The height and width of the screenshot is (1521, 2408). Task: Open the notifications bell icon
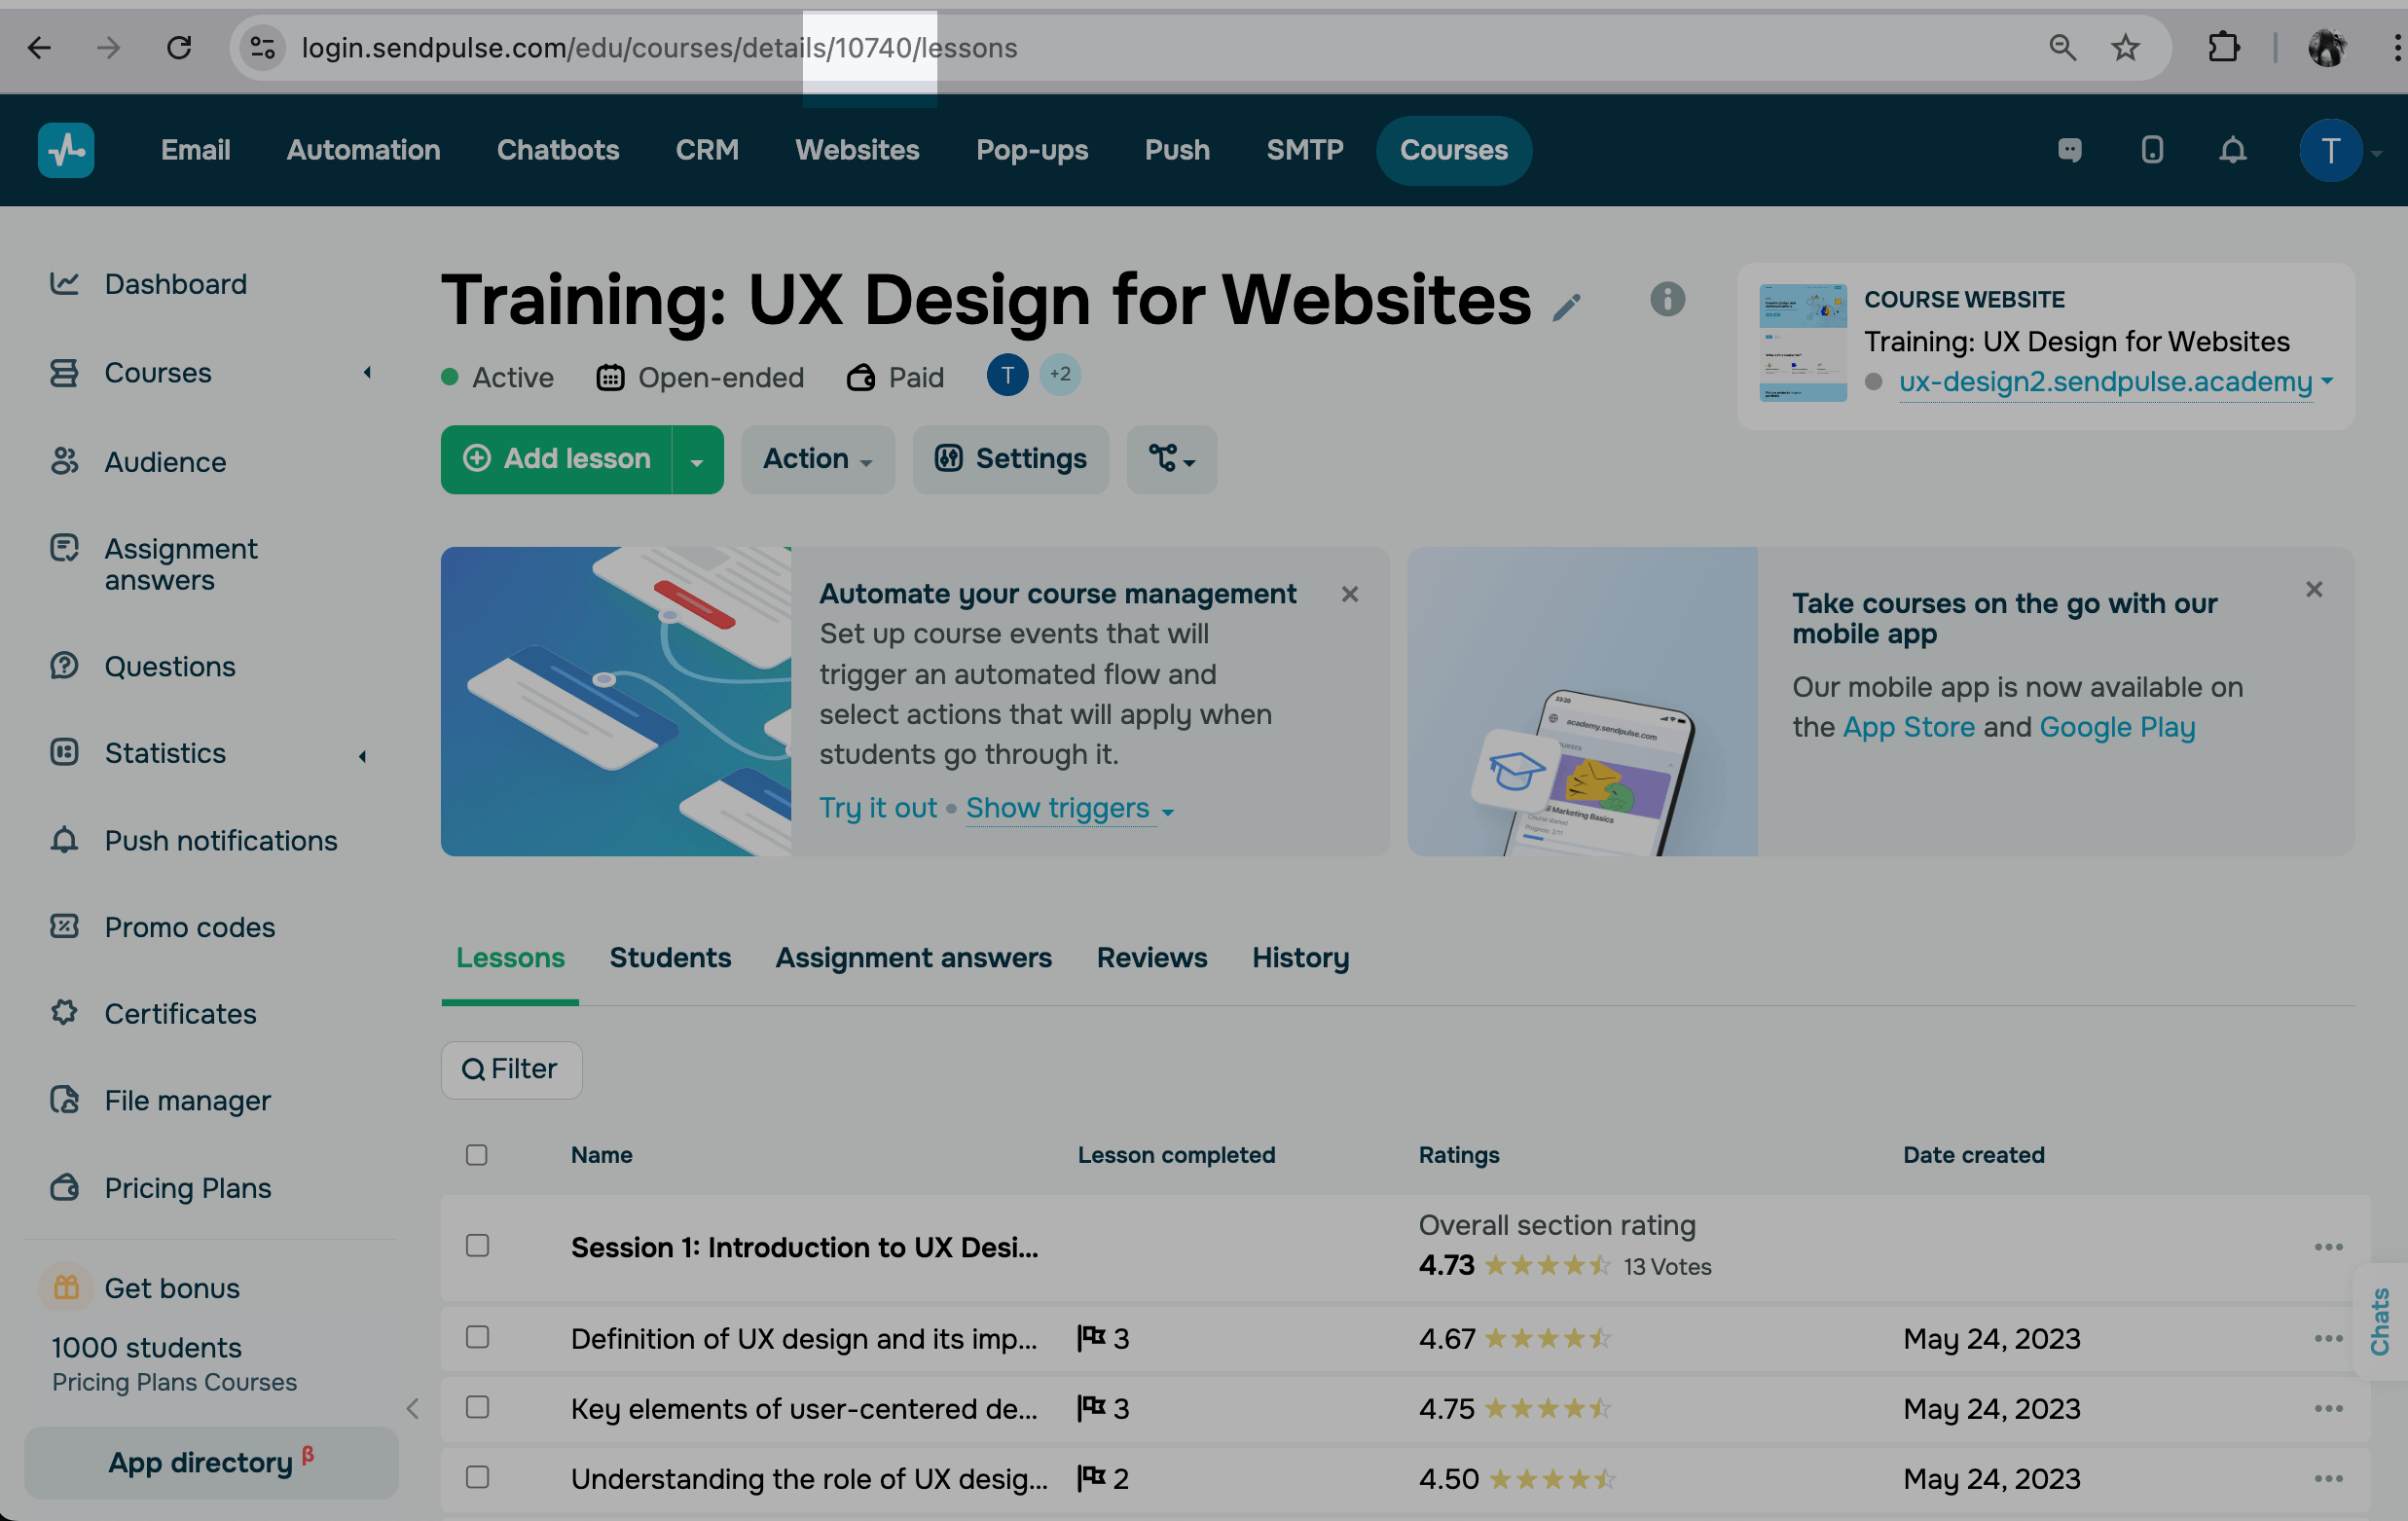(x=2232, y=150)
